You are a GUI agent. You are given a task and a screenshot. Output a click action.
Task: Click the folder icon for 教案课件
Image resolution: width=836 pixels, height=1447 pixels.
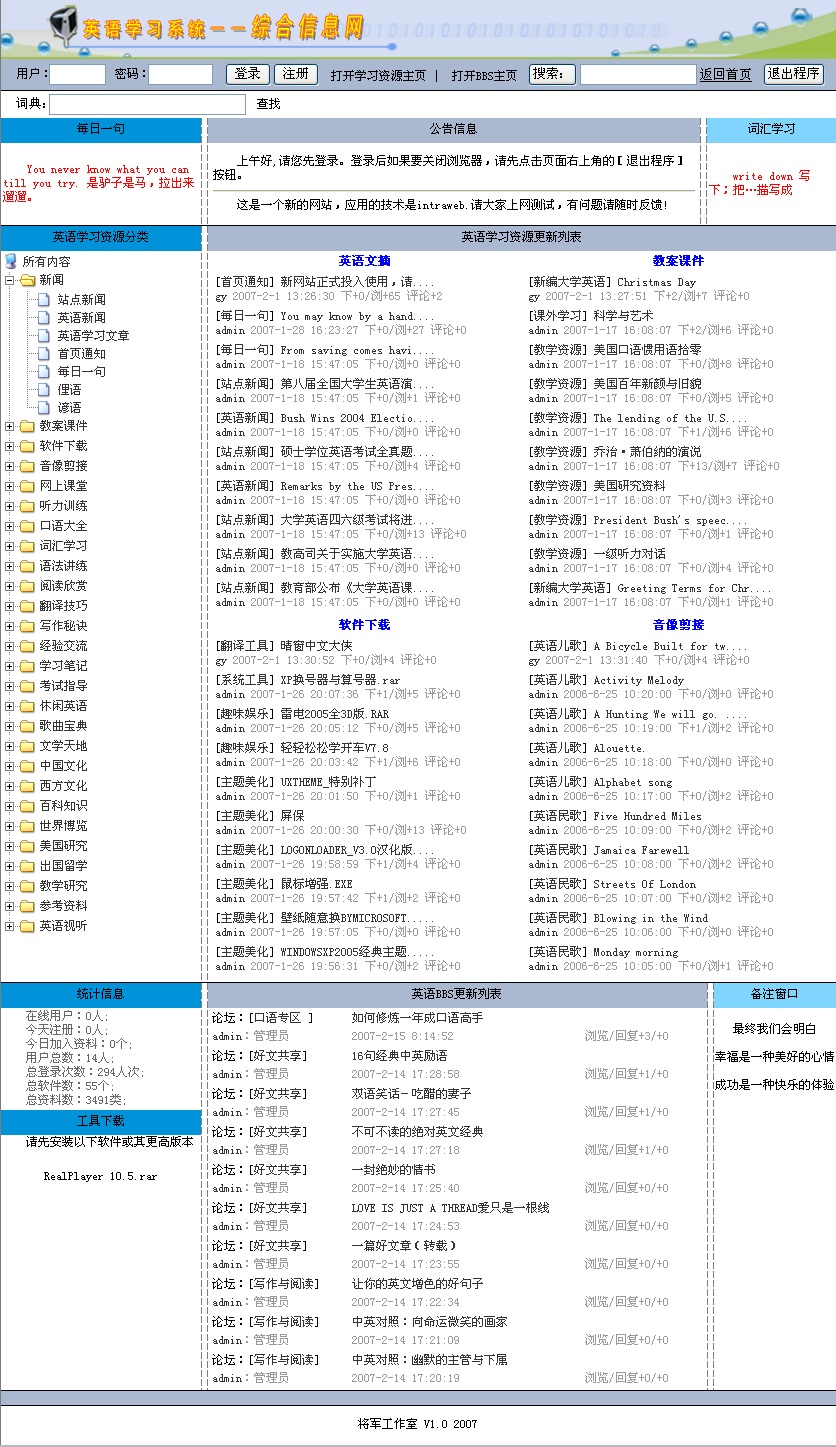(27, 426)
